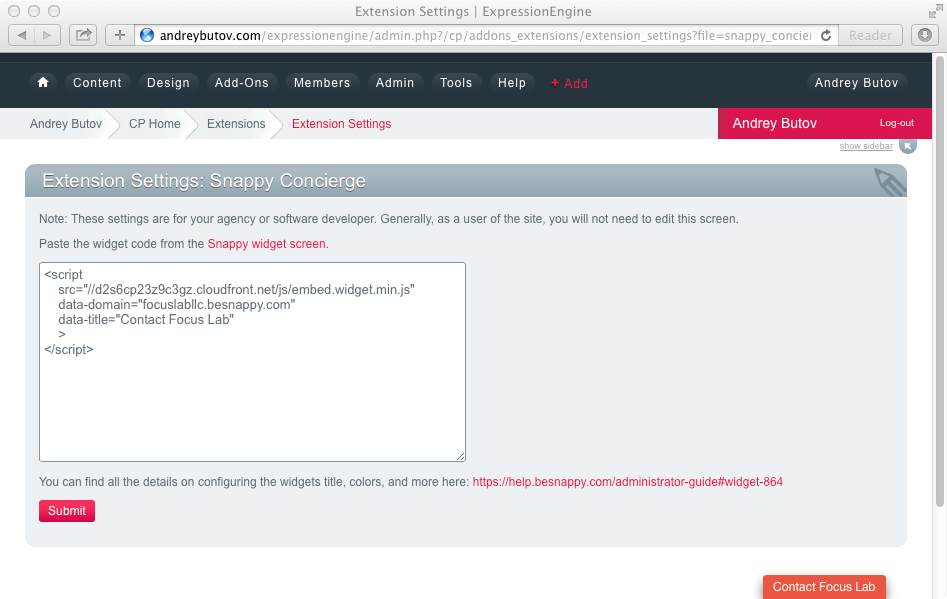Click the browser back arrow
Image resolution: width=947 pixels, height=599 pixels.
[x=22, y=35]
